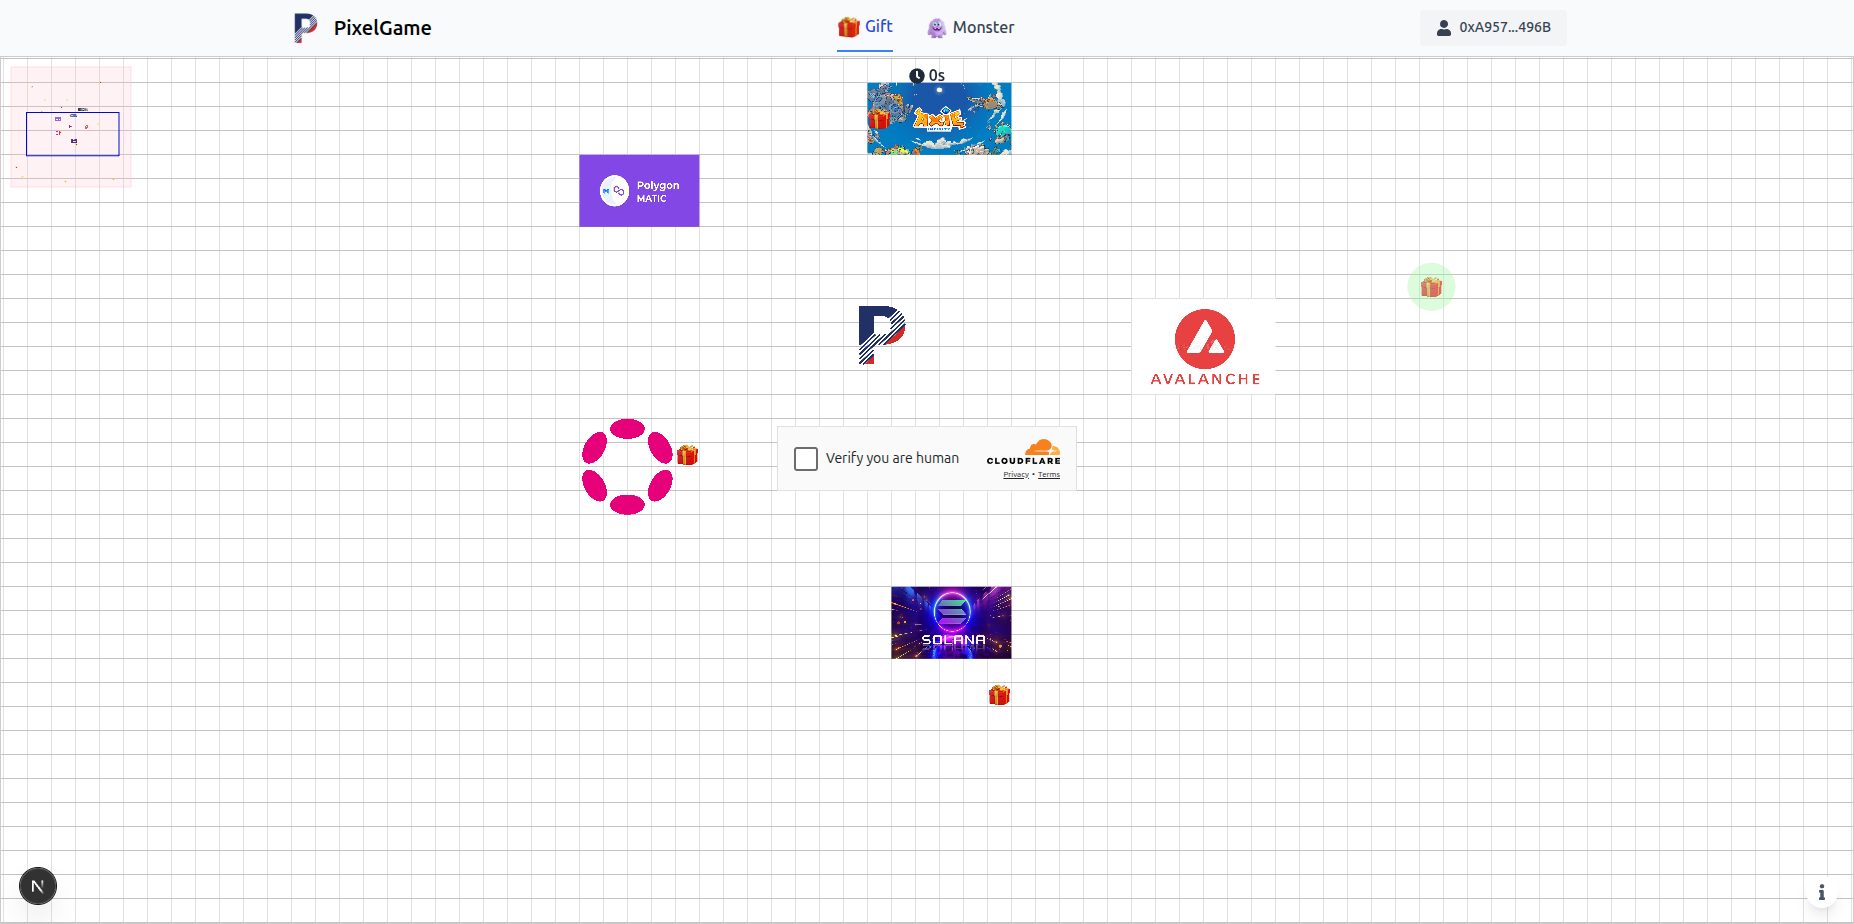The image size is (1854, 924).
Task: Collect the gift box below Solana tile
Action: click(999, 695)
